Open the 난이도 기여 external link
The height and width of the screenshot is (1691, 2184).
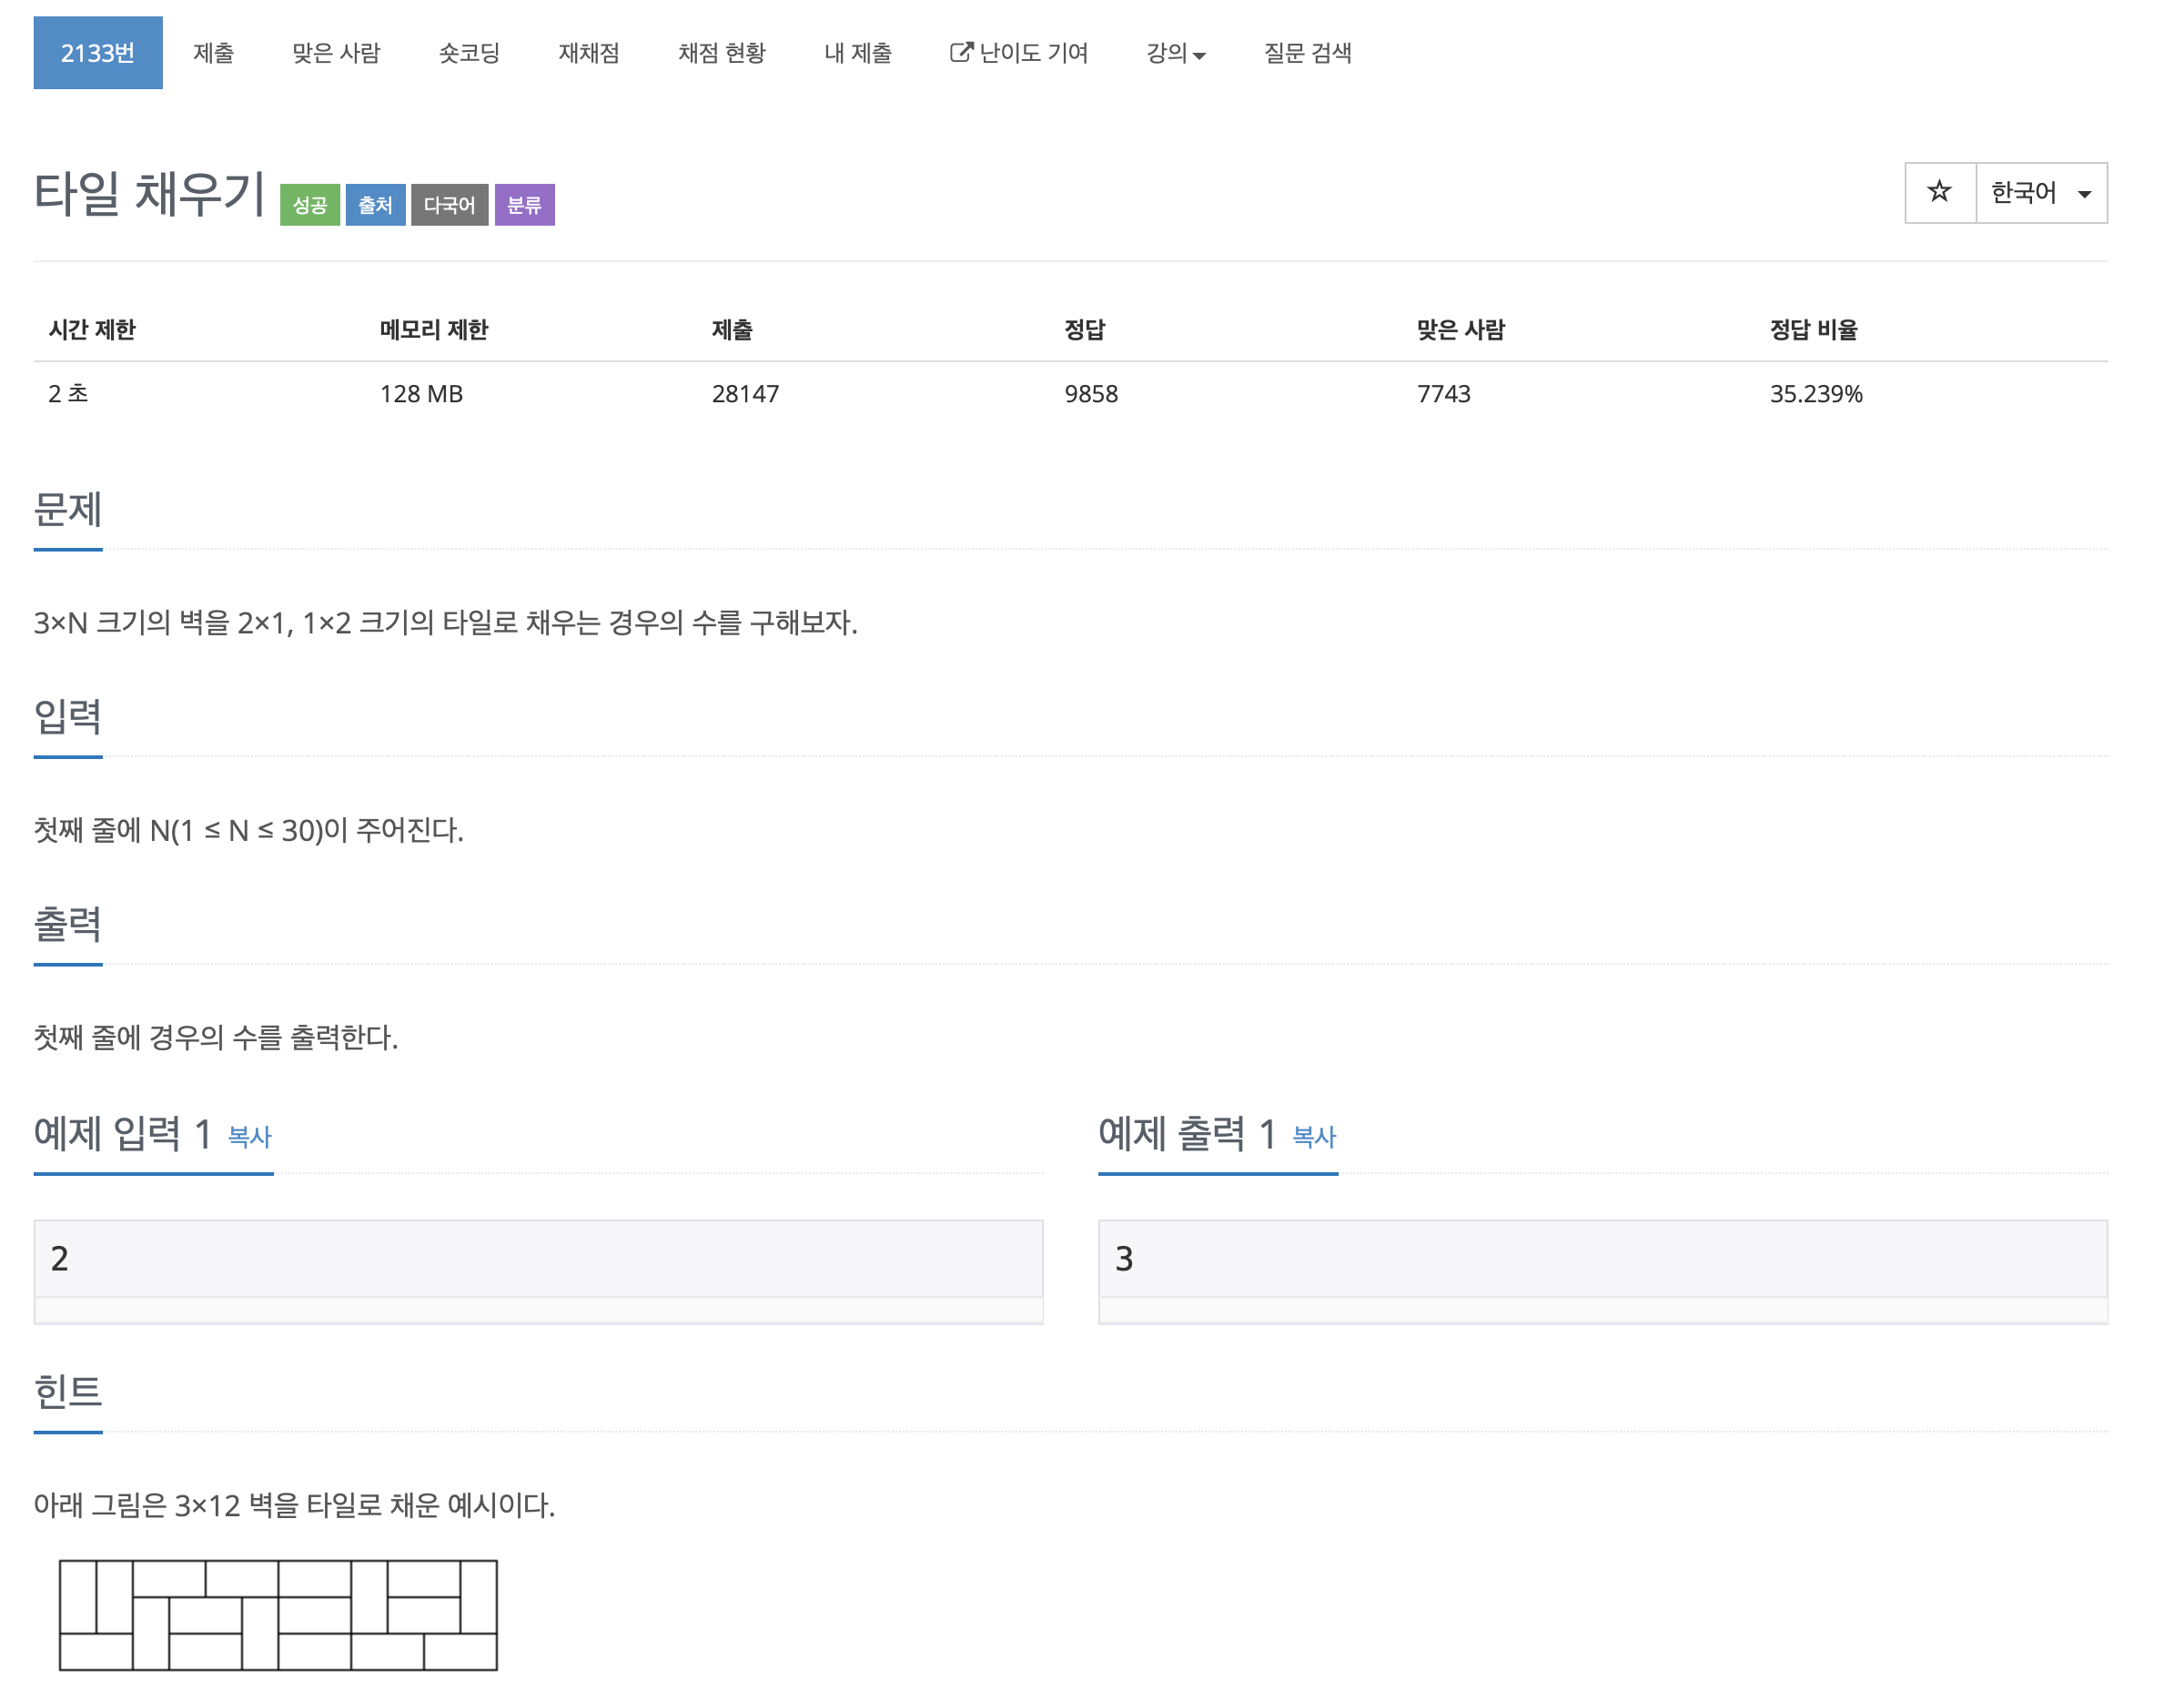[x=1018, y=53]
